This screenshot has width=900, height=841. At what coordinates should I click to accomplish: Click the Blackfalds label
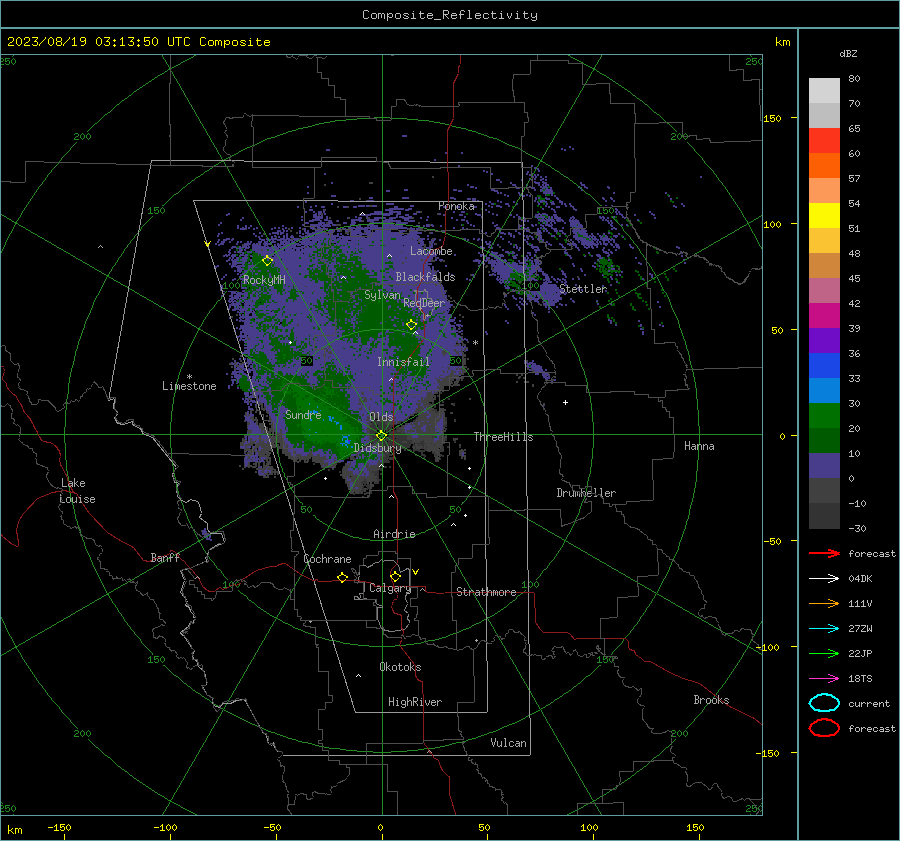pos(425,277)
